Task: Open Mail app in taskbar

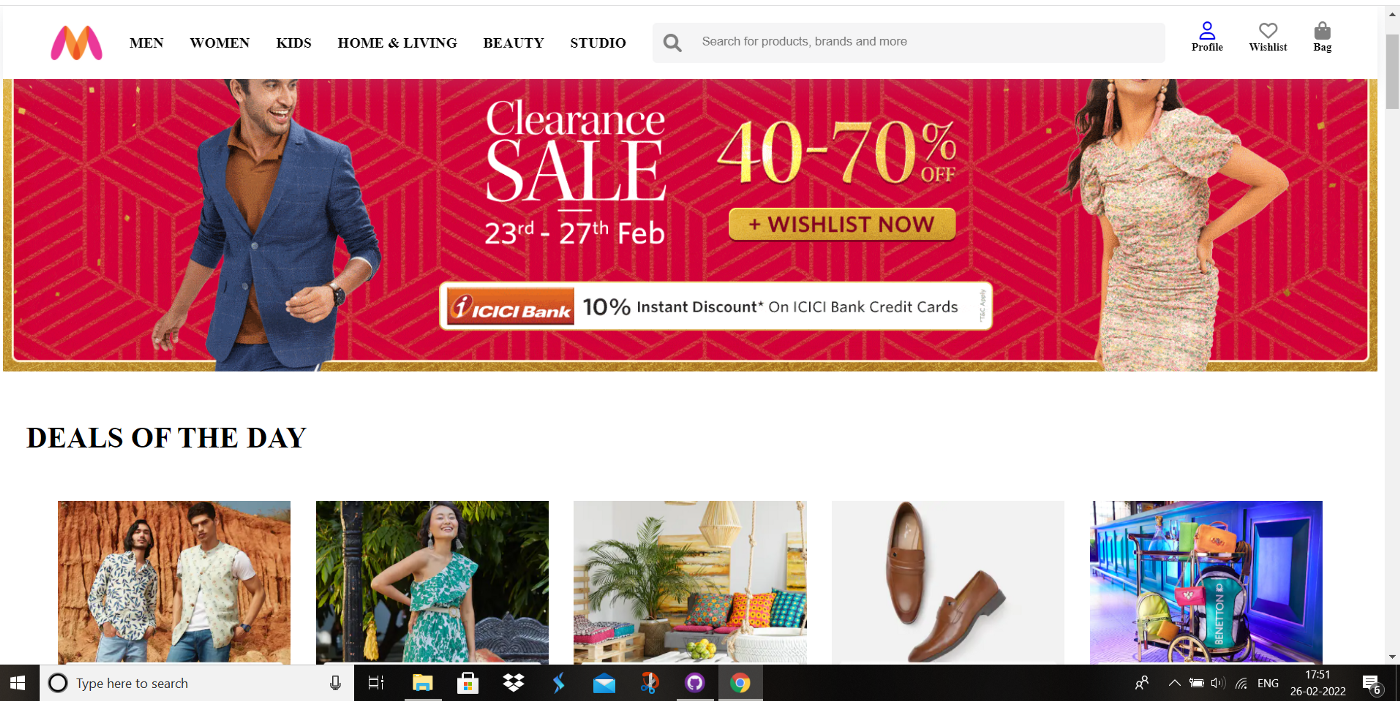Action: click(604, 683)
